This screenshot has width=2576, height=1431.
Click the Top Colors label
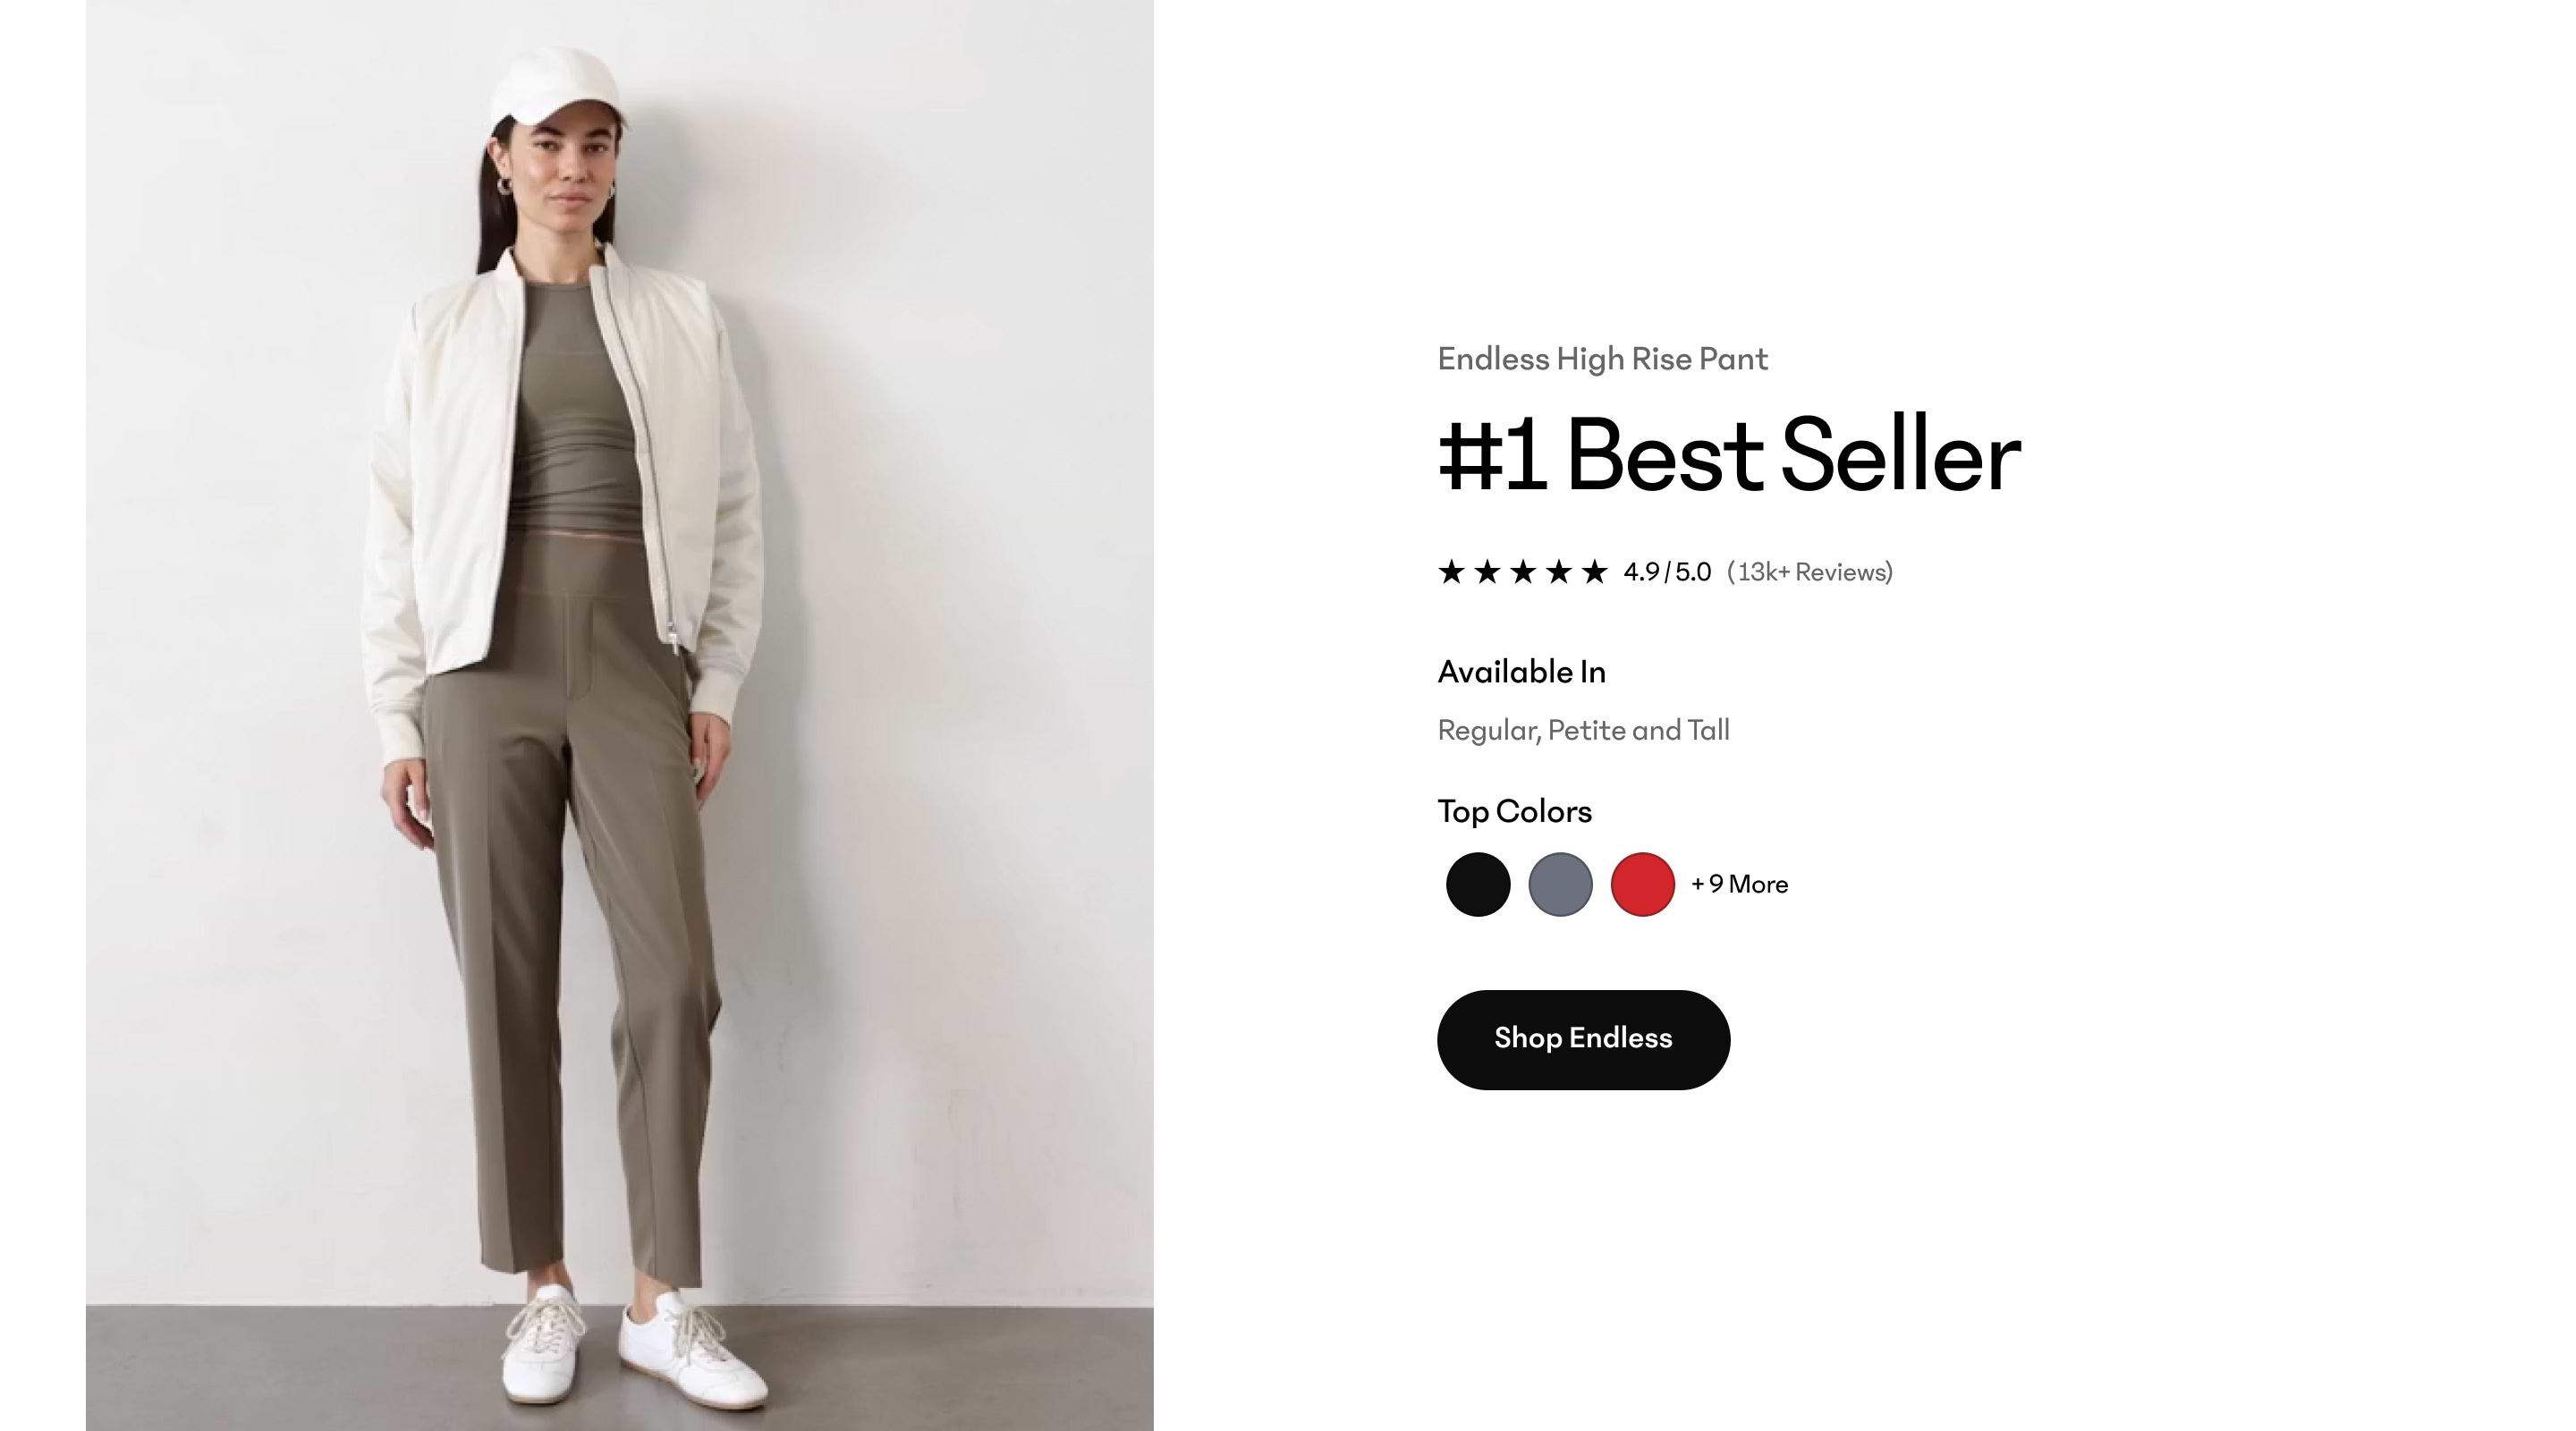click(x=1514, y=811)
